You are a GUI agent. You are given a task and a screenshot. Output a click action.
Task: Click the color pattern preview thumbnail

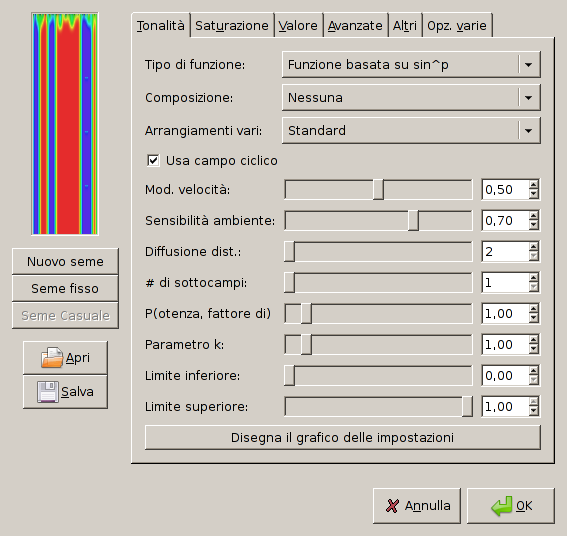click(x=65, y=124)
